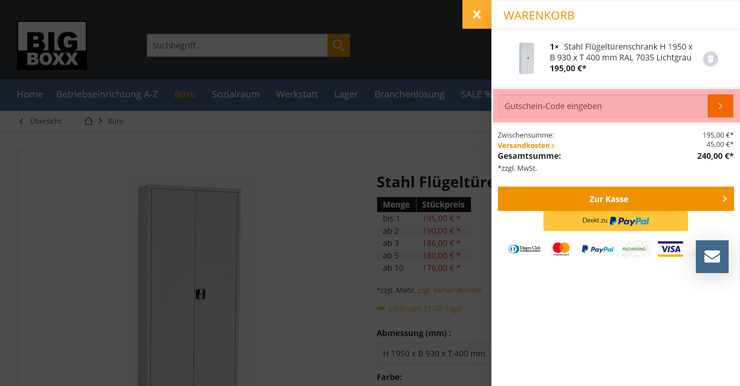Click the BIG BOXX logo
Image resolution: width=740 pixels, height=386 pixels.
pos(52,45)
